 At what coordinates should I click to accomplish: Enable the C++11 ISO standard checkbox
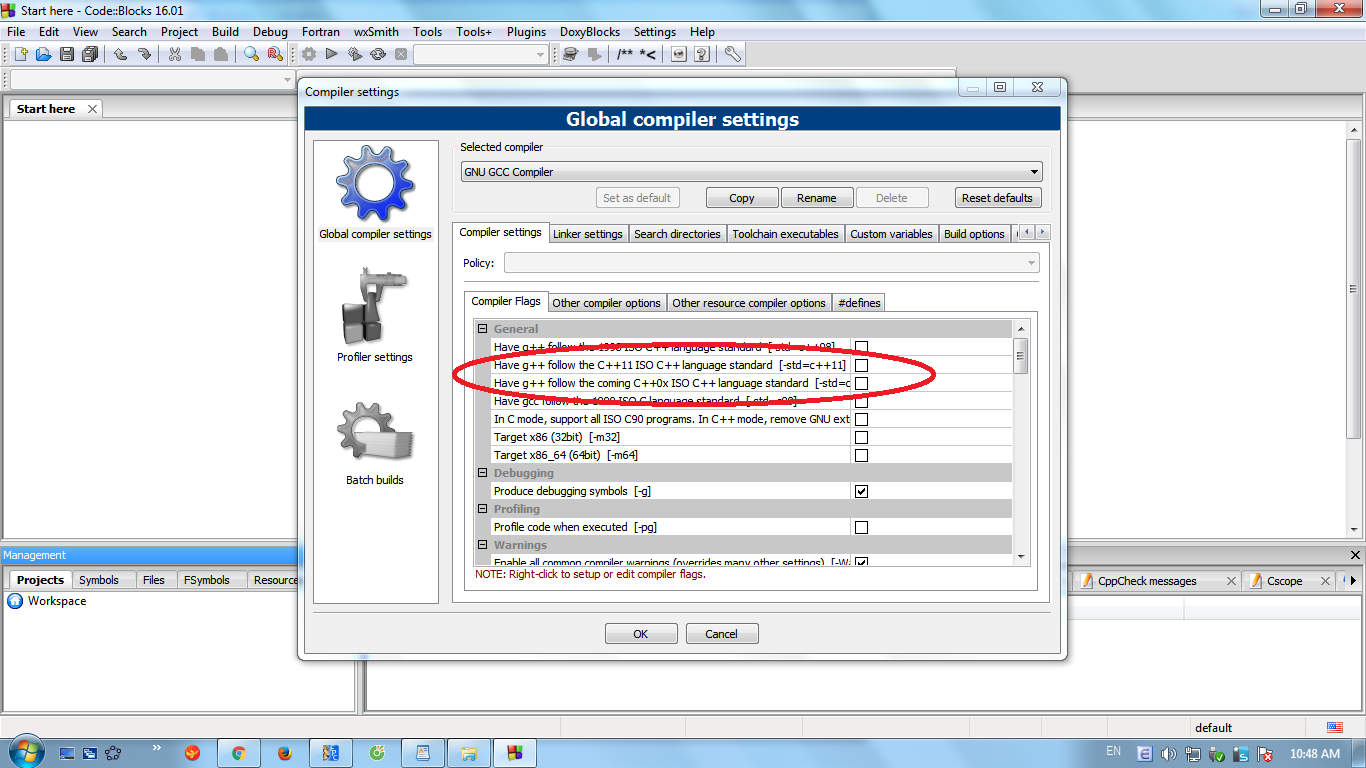point(861,365)
